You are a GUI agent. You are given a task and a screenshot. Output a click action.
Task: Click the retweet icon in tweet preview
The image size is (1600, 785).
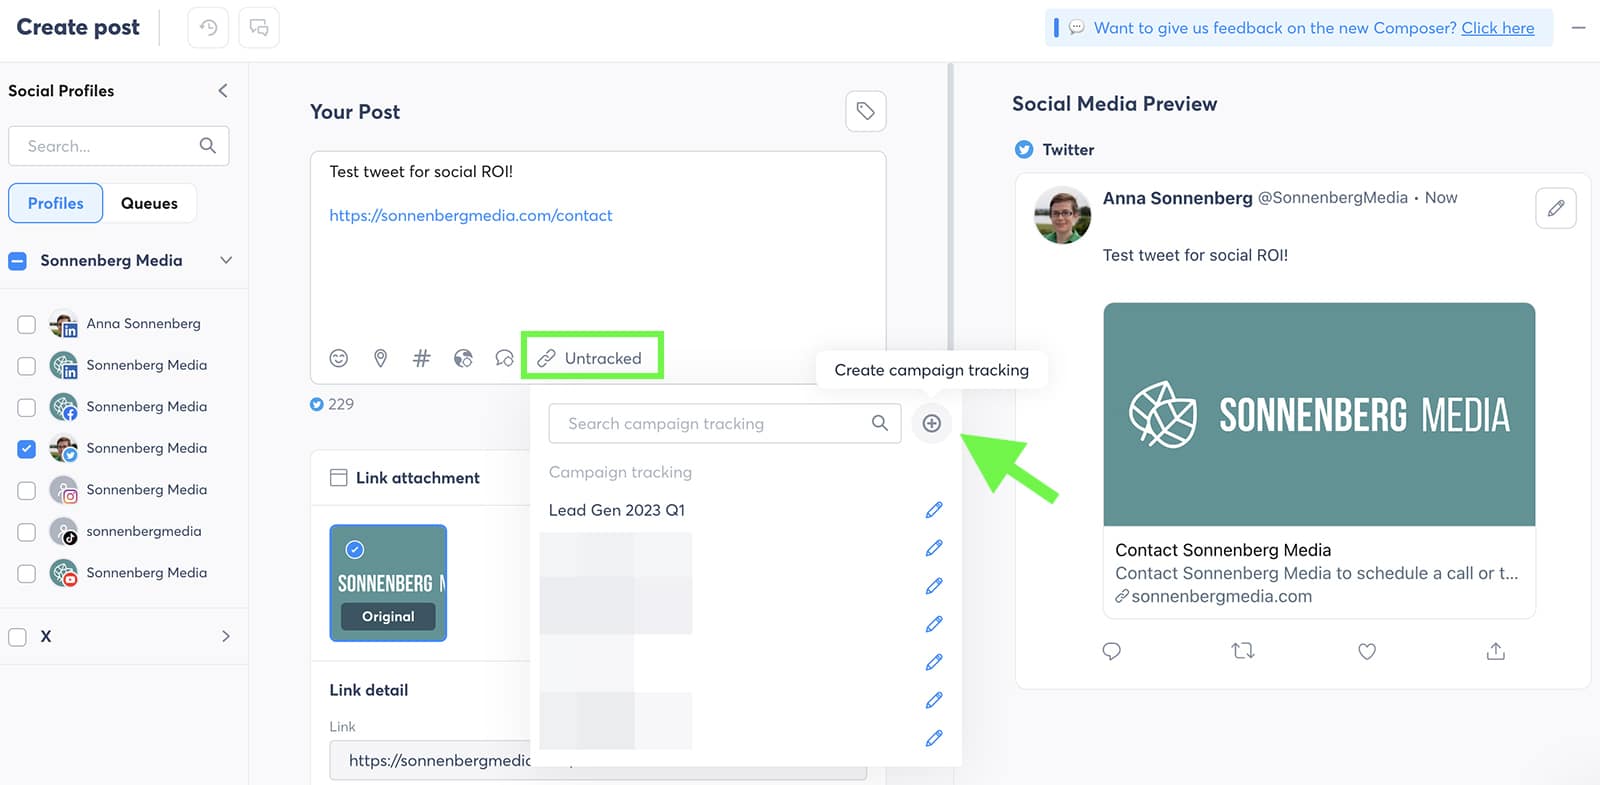point(1243,651)
